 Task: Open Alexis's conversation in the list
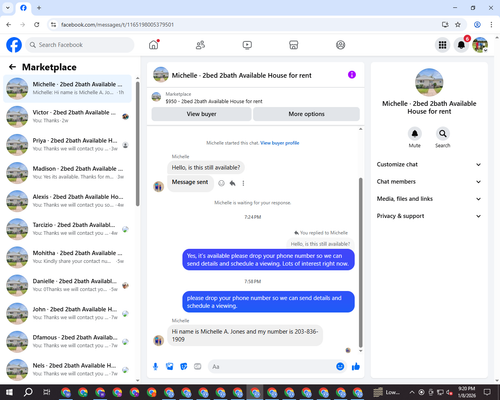67,201
